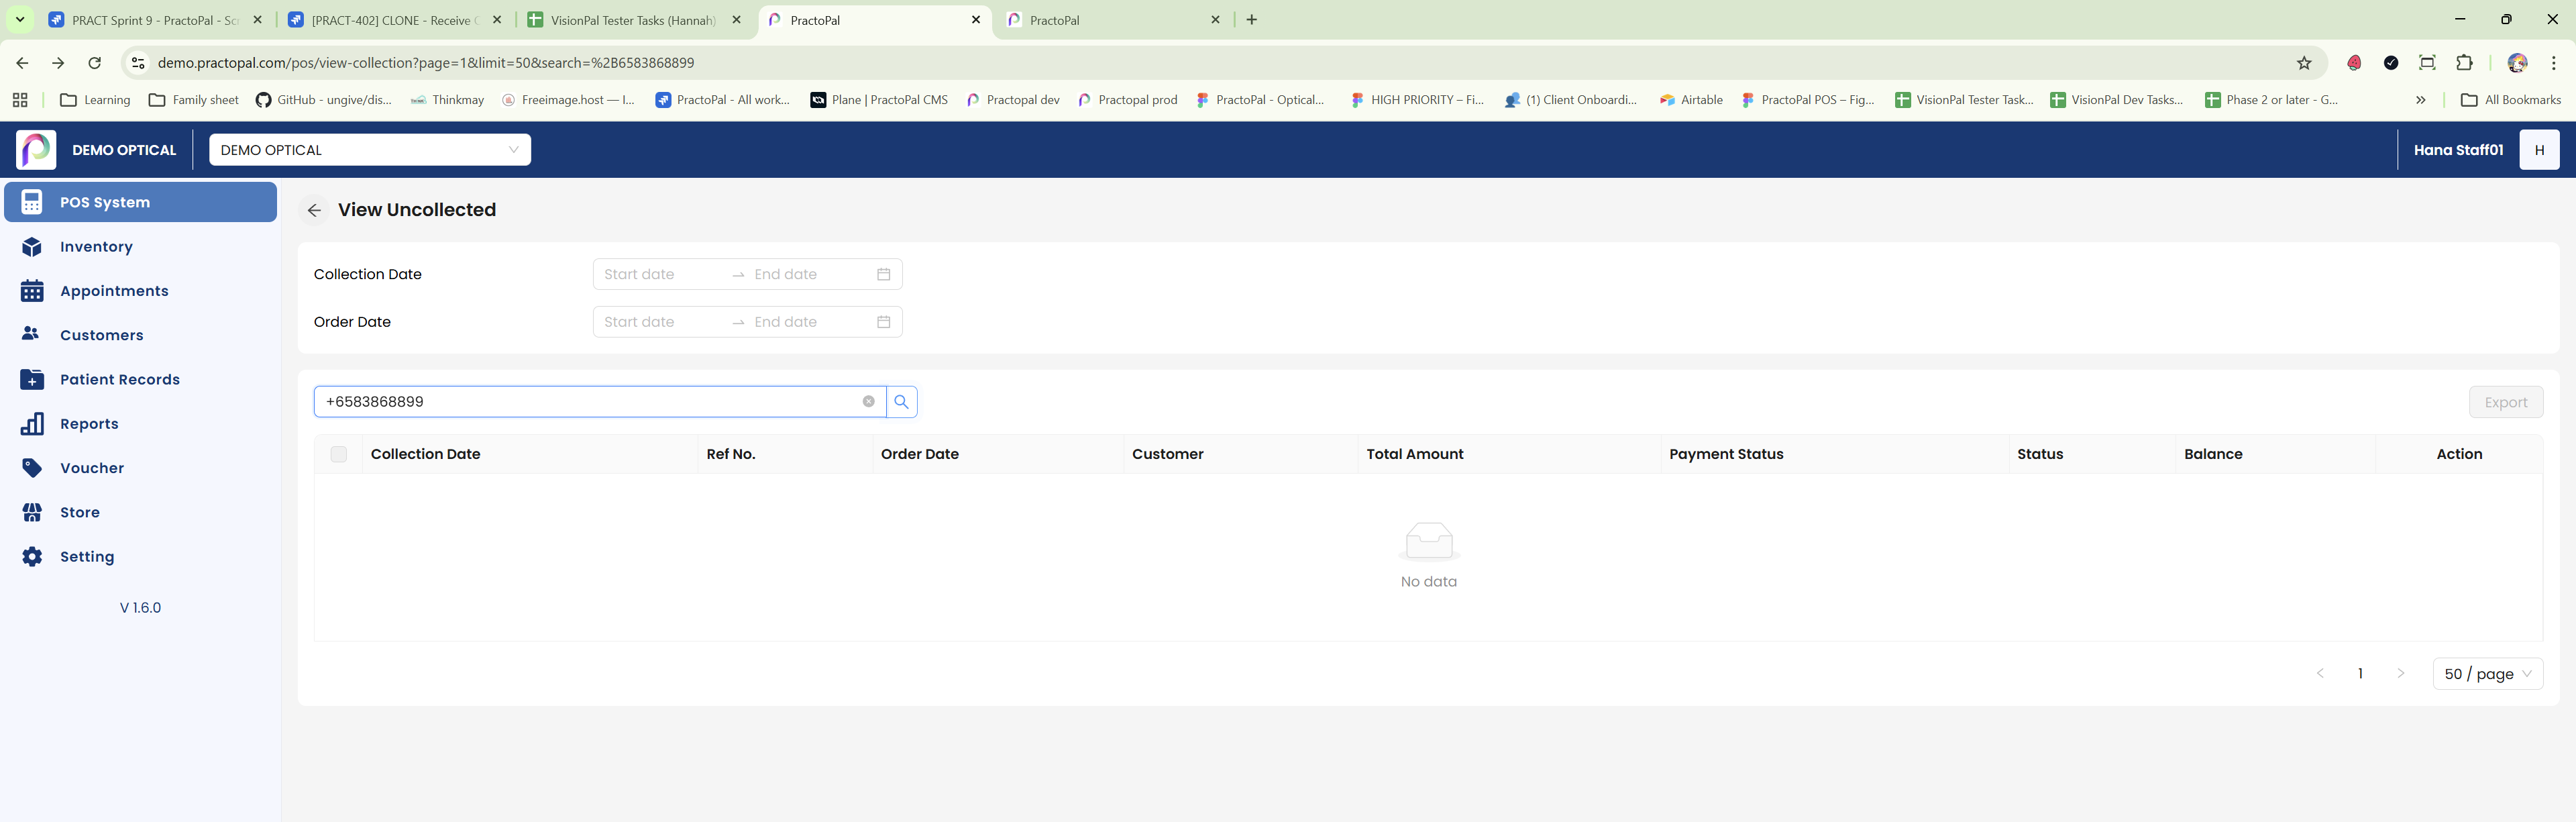Tick the select-all checkbox in table header
Viewport: 2576px width, 822px height.
click(339, 454)
